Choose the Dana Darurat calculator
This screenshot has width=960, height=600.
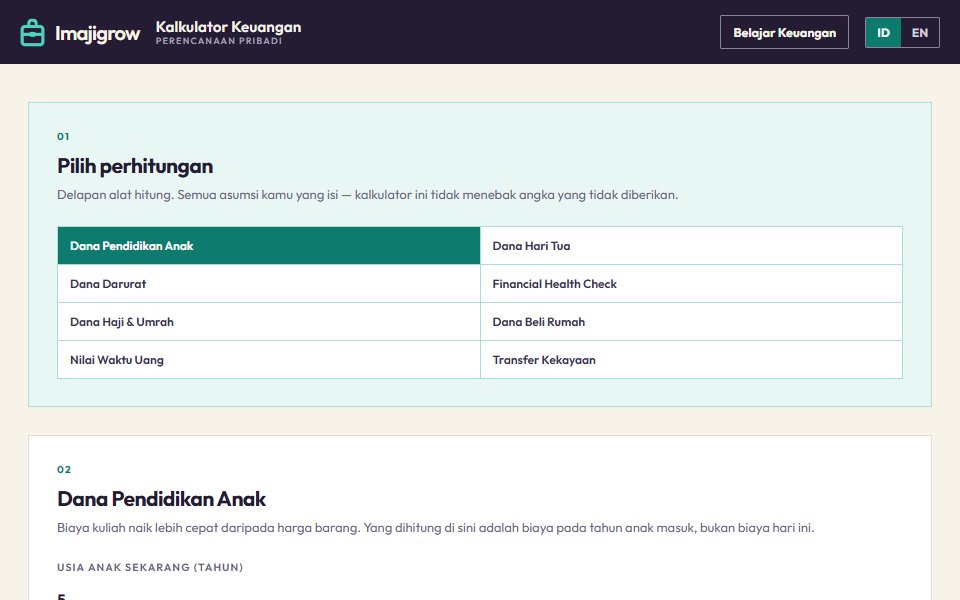coord(269,283)
